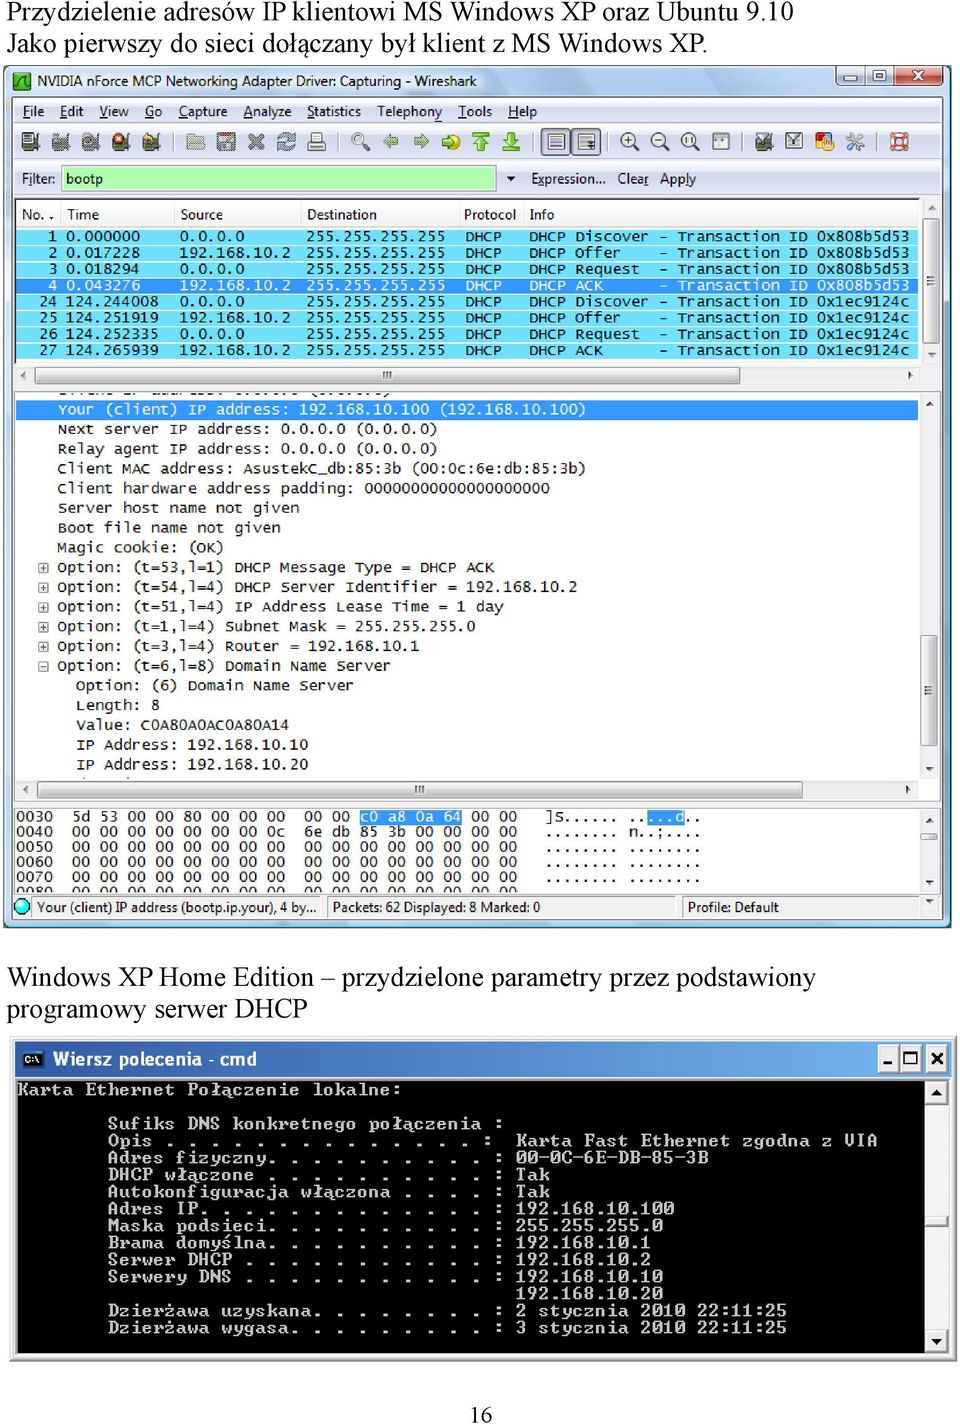Open the capture interfaces list icon
The height and width of the screenshot is (1424, 960).
(31, 142)
